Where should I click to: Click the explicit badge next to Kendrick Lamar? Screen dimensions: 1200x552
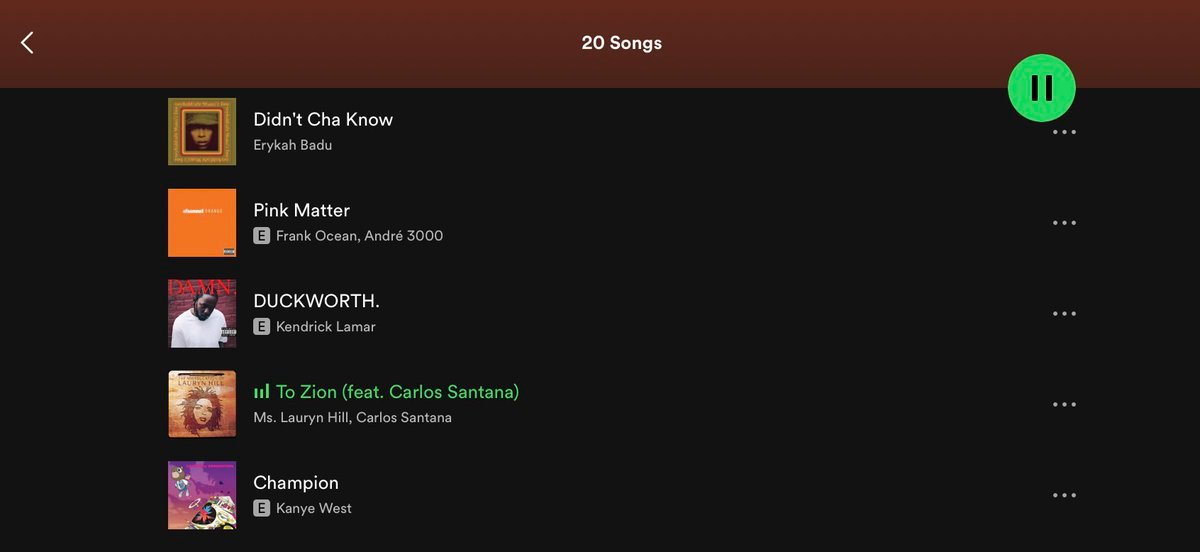pyautogui.click(x=261, y=327)
